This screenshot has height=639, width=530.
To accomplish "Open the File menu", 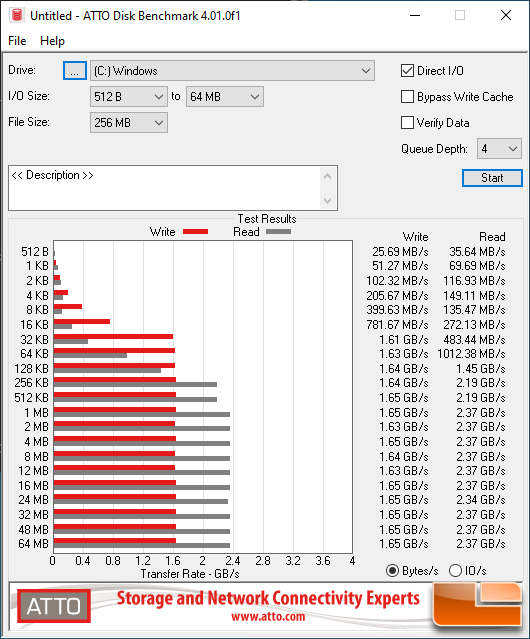I will [x=17, y=41].
